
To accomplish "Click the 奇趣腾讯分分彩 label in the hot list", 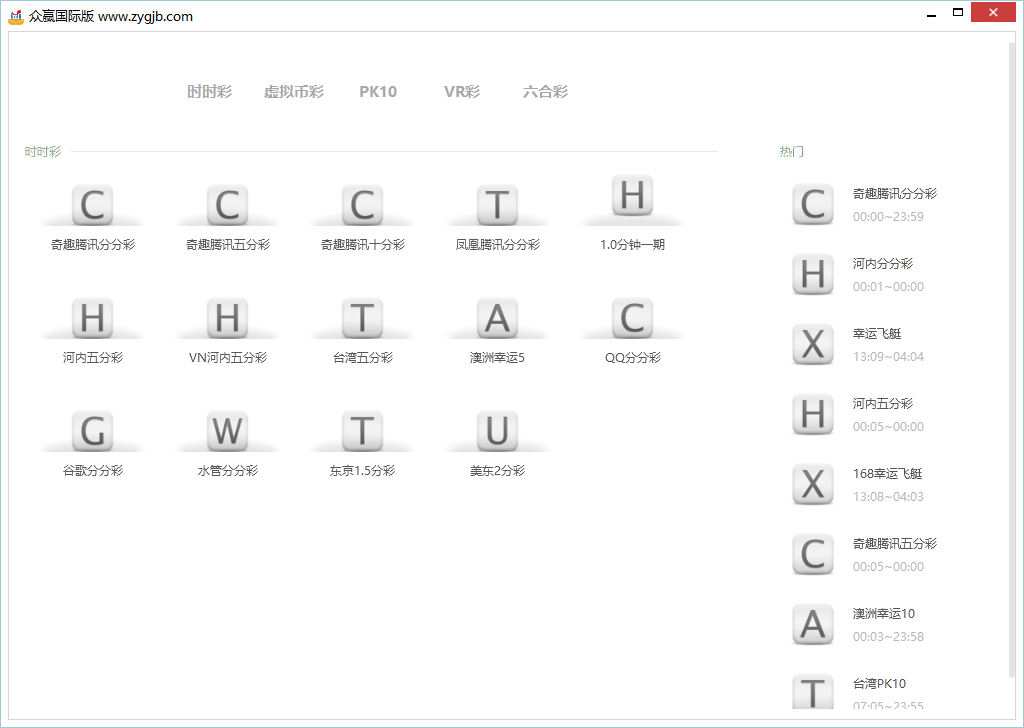I will tap(895, 193).
